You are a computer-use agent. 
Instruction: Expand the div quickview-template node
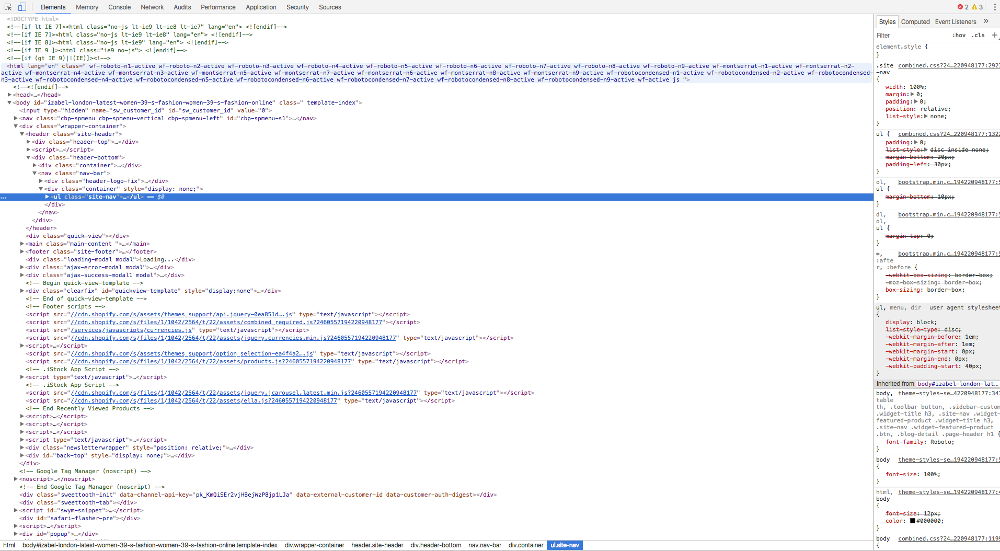tap(22, 291)
